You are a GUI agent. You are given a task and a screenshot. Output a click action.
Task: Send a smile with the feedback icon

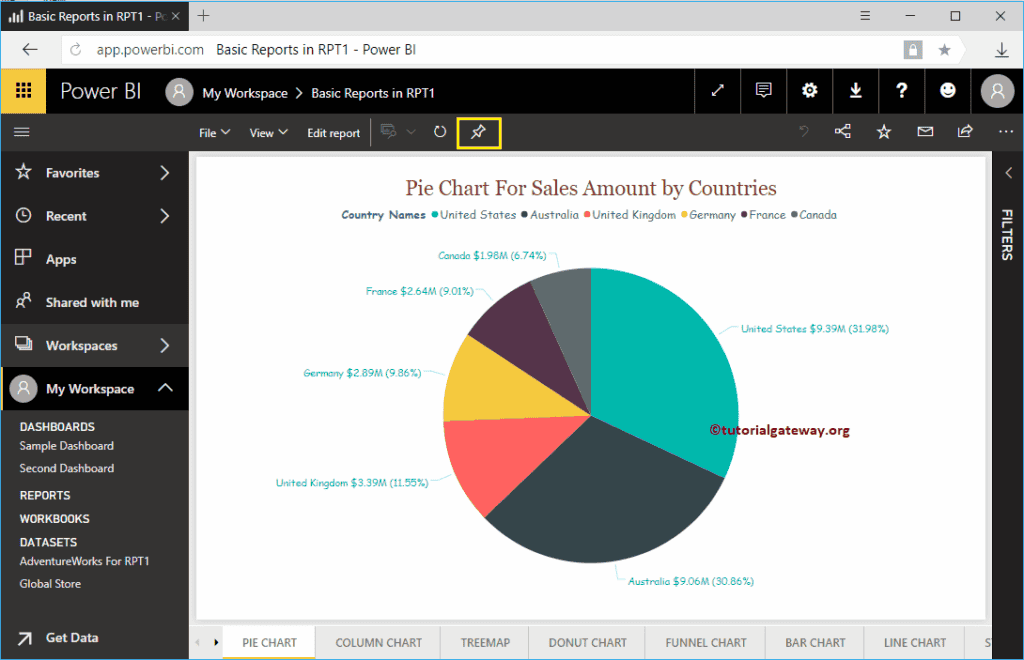[947, 91]
